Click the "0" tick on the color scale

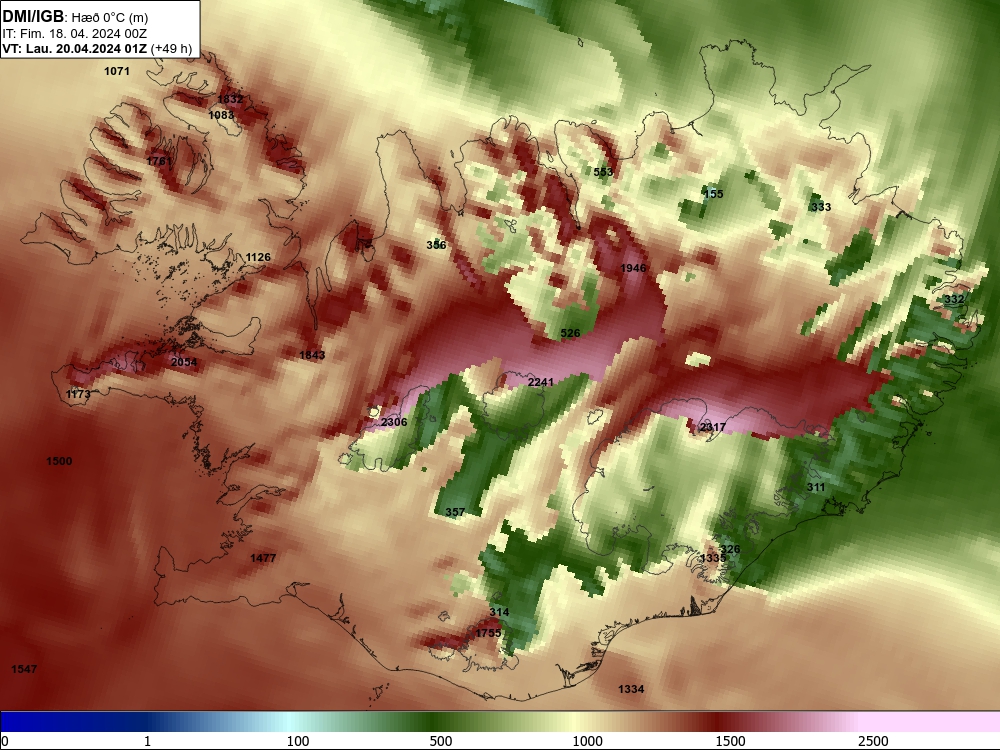(x=5, y=741)
